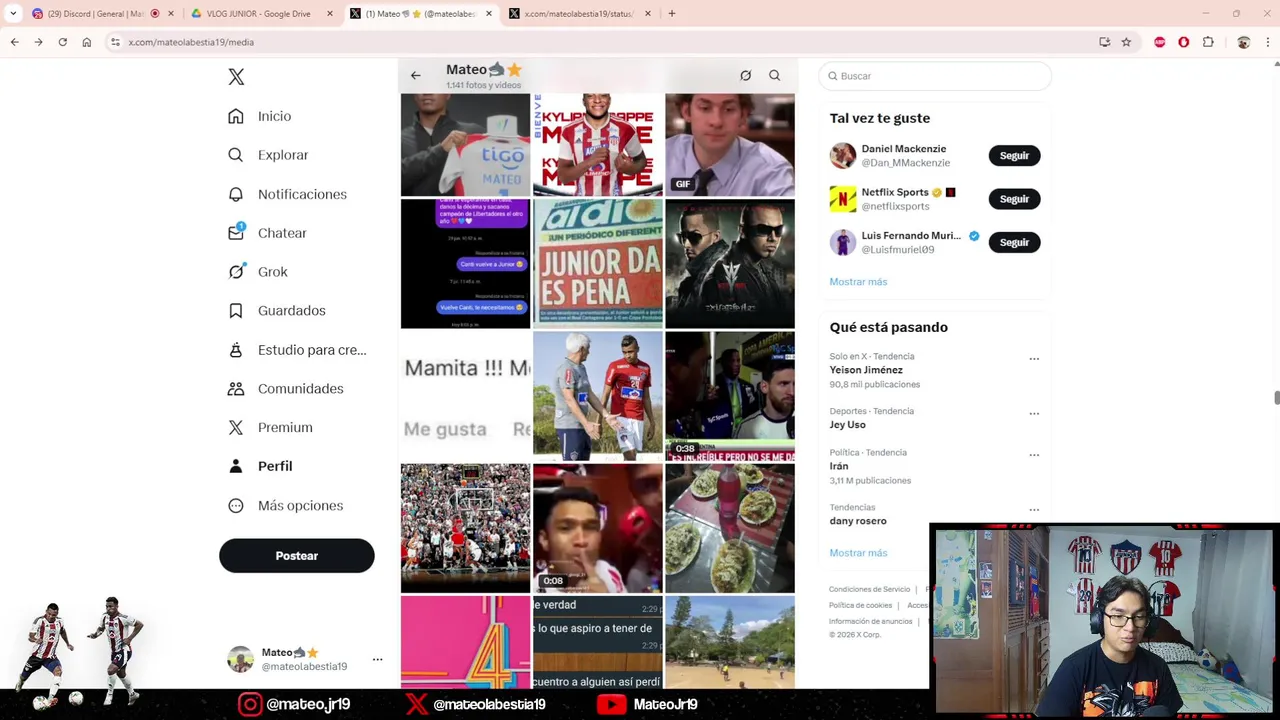
Task: Open Notificaciones bell icon
Action: (236, 194)
